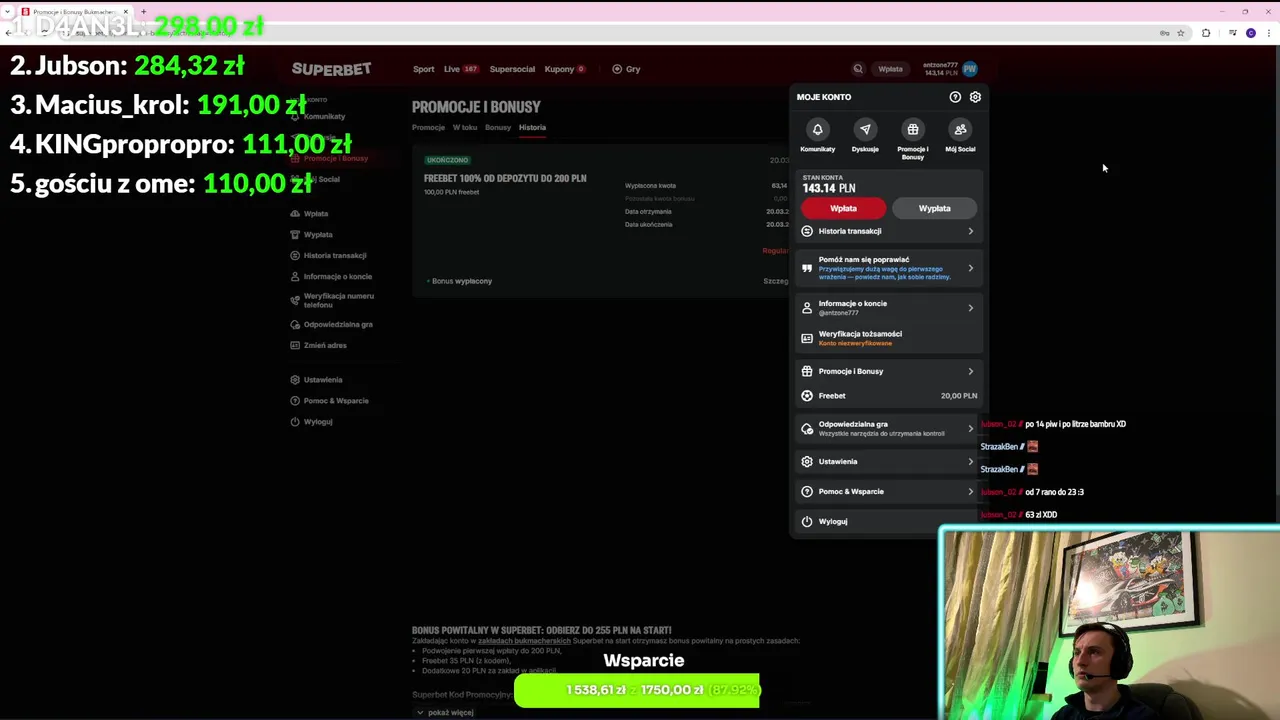The height and width of the screenshot is (720, 1280).
Task: Click the Gry icon in top navigation
Action: tap(617, 69)
